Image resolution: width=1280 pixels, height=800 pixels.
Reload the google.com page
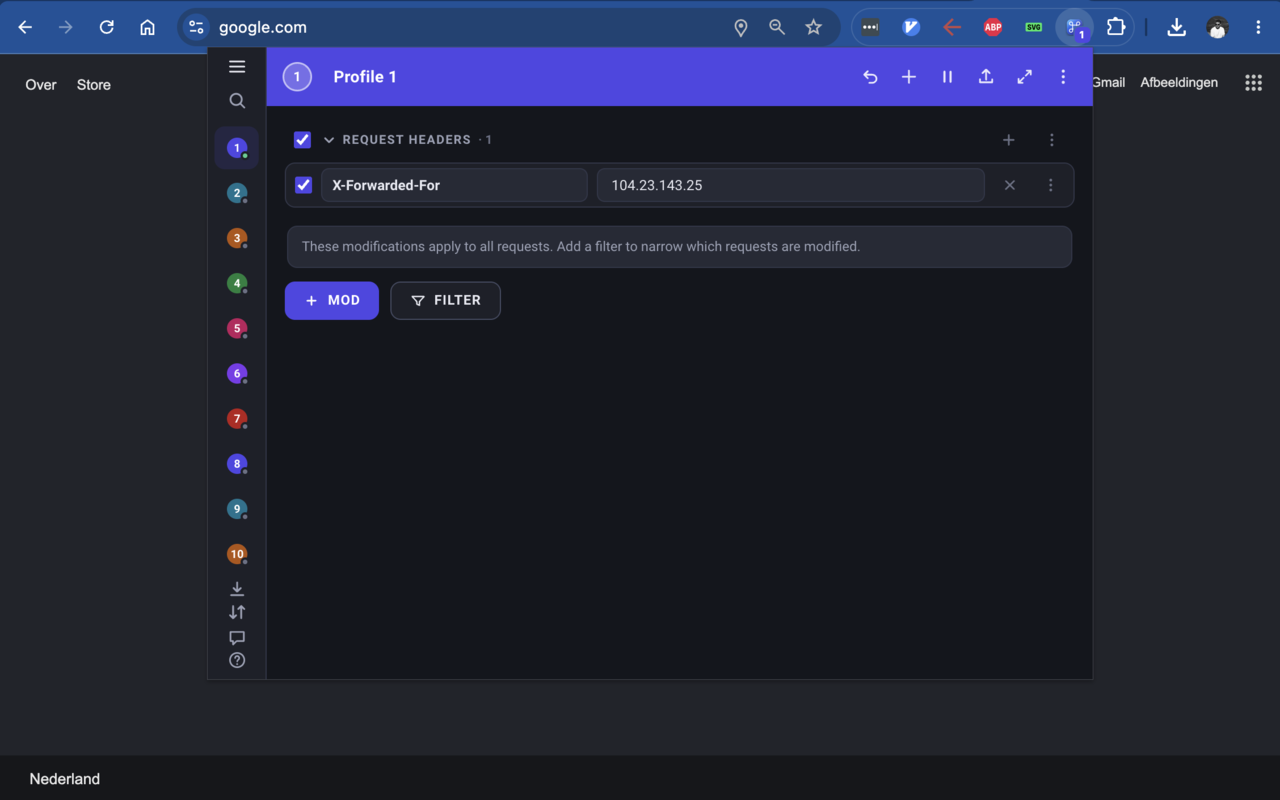pyautogui.click(x=107, y=27)
